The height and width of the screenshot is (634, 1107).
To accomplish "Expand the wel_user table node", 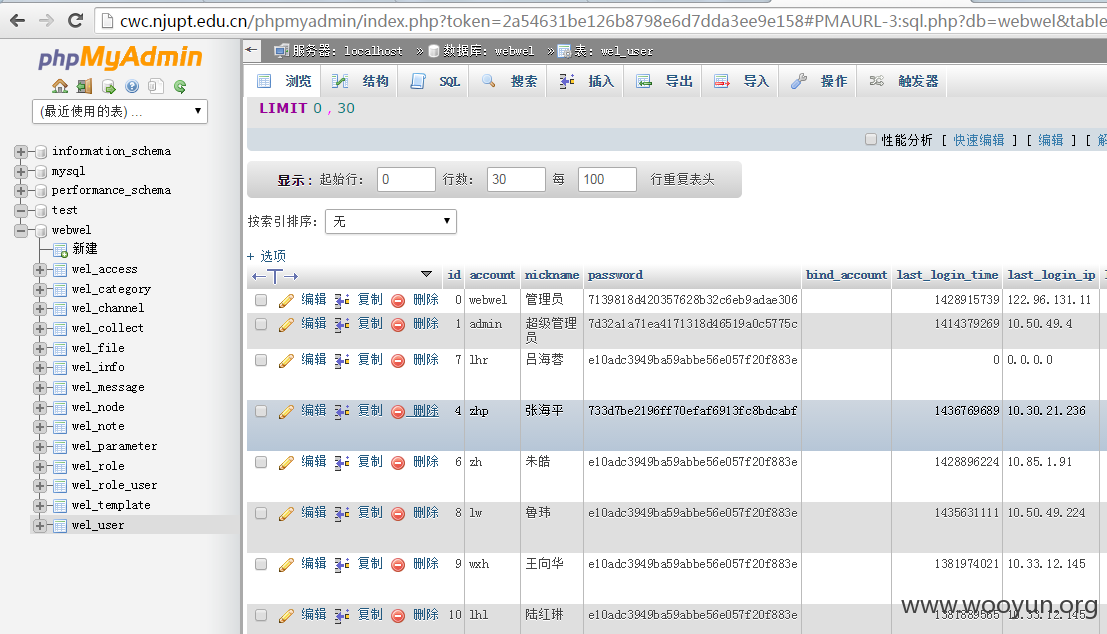I will (40, 525).
